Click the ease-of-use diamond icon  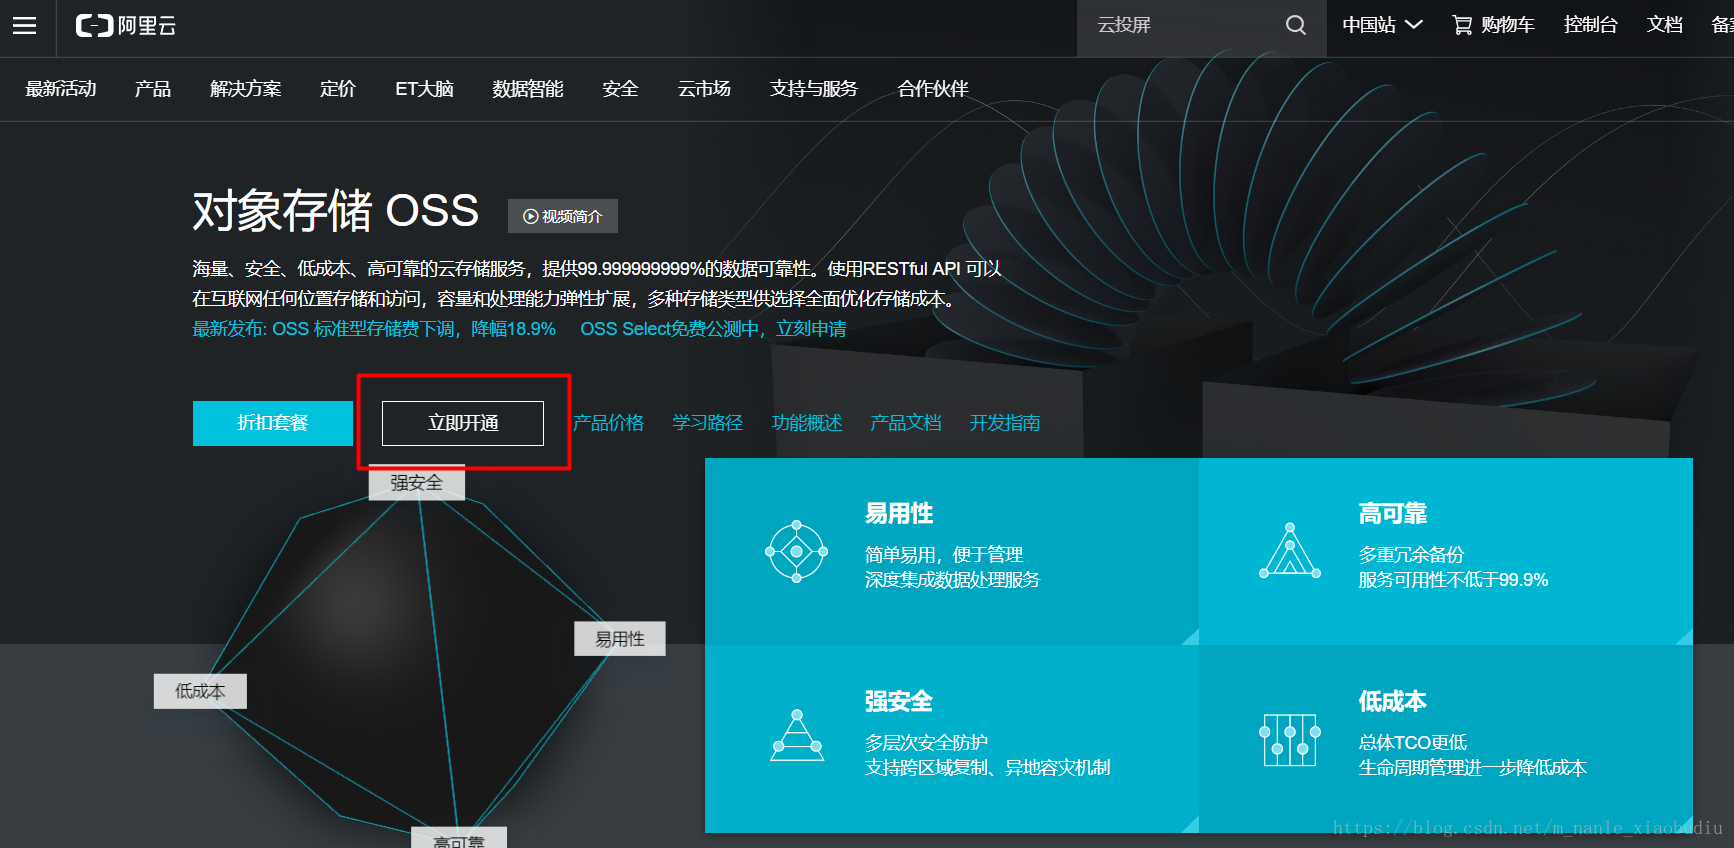click(x=796, y=551)
